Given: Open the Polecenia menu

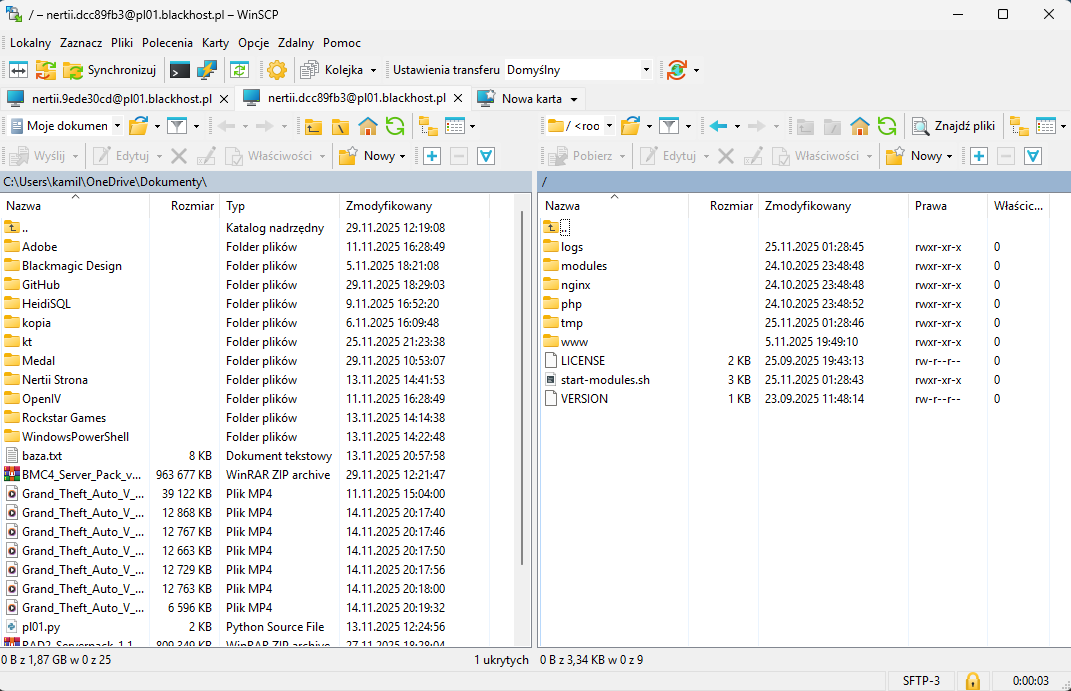Looking at the screenshot, I should click(x=167, y=42).
